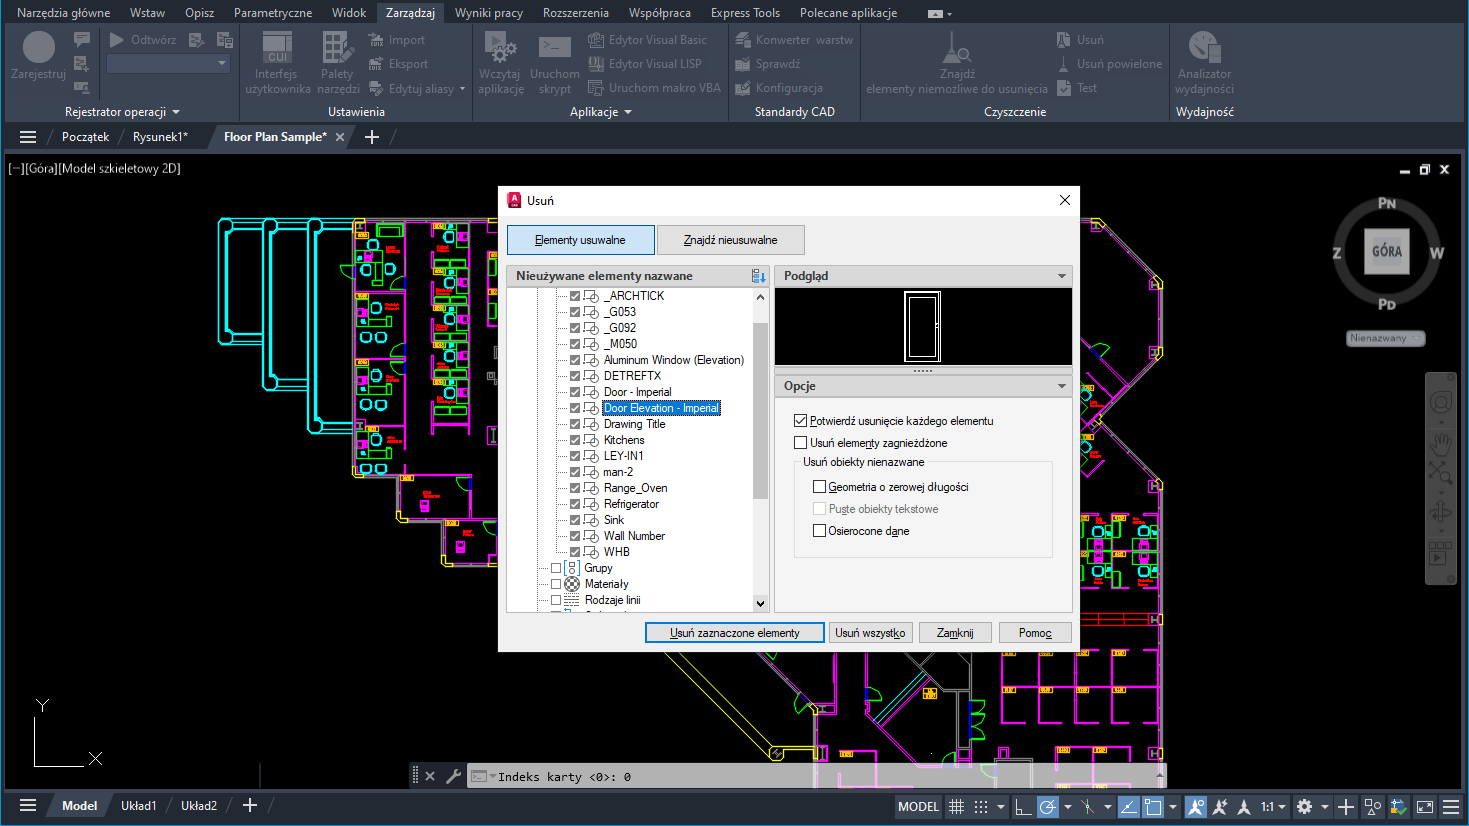1469x826 pixels.
Task: Open customization menu icon at status bar end
Action: coord(1451,807)
